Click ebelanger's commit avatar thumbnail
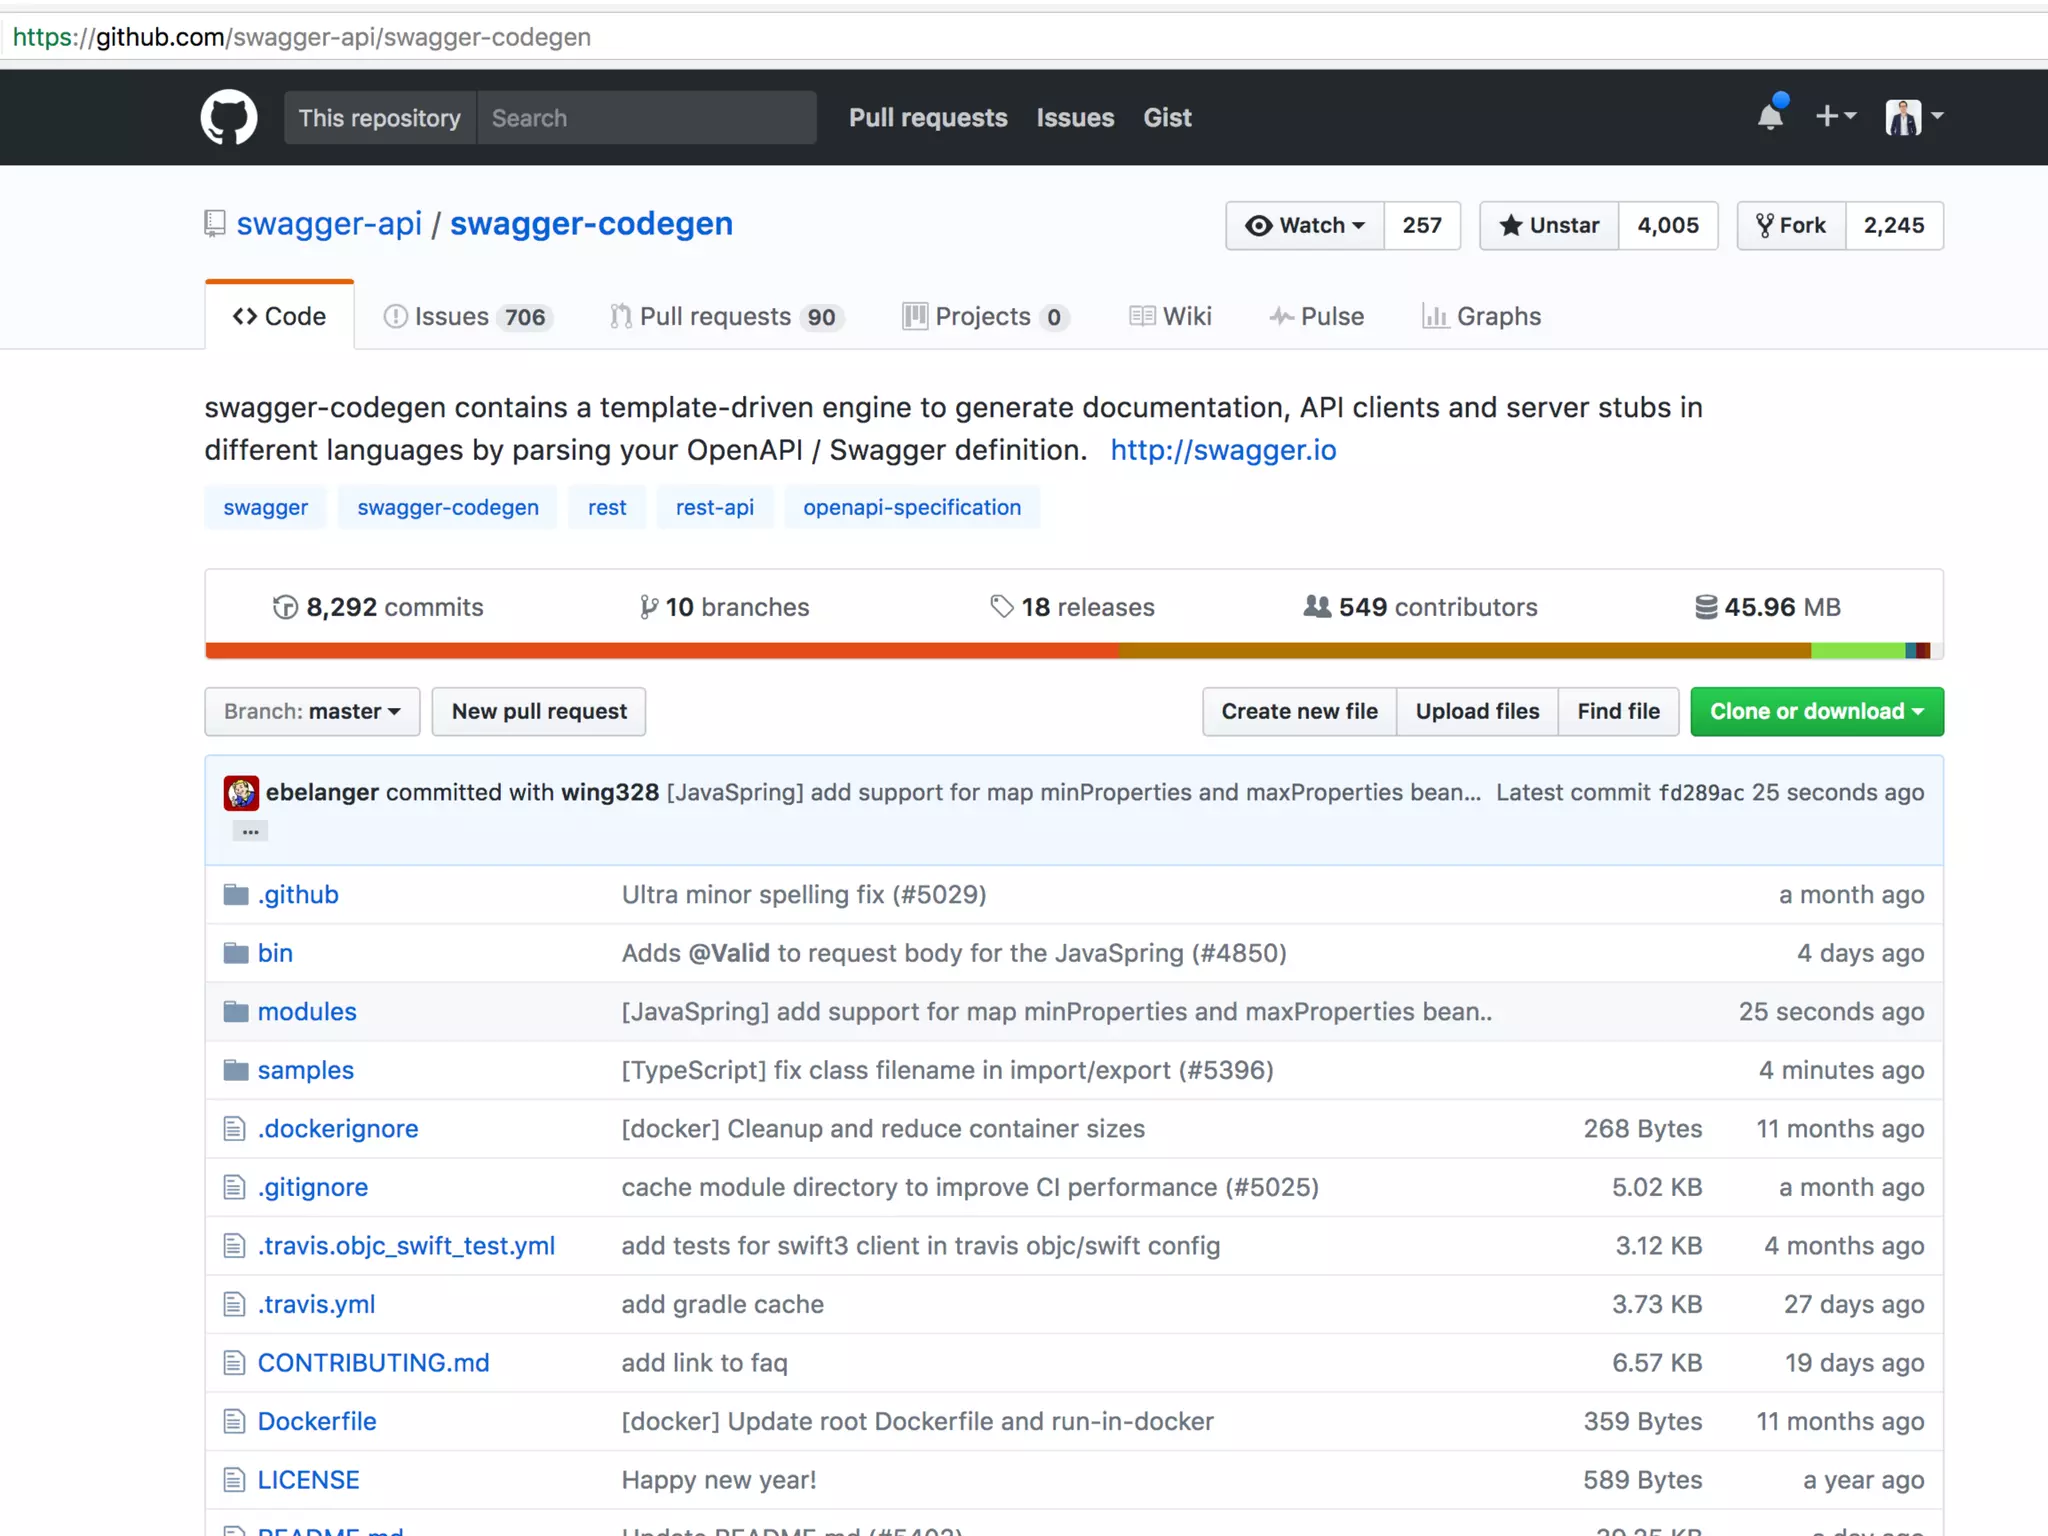 (241, 793)
